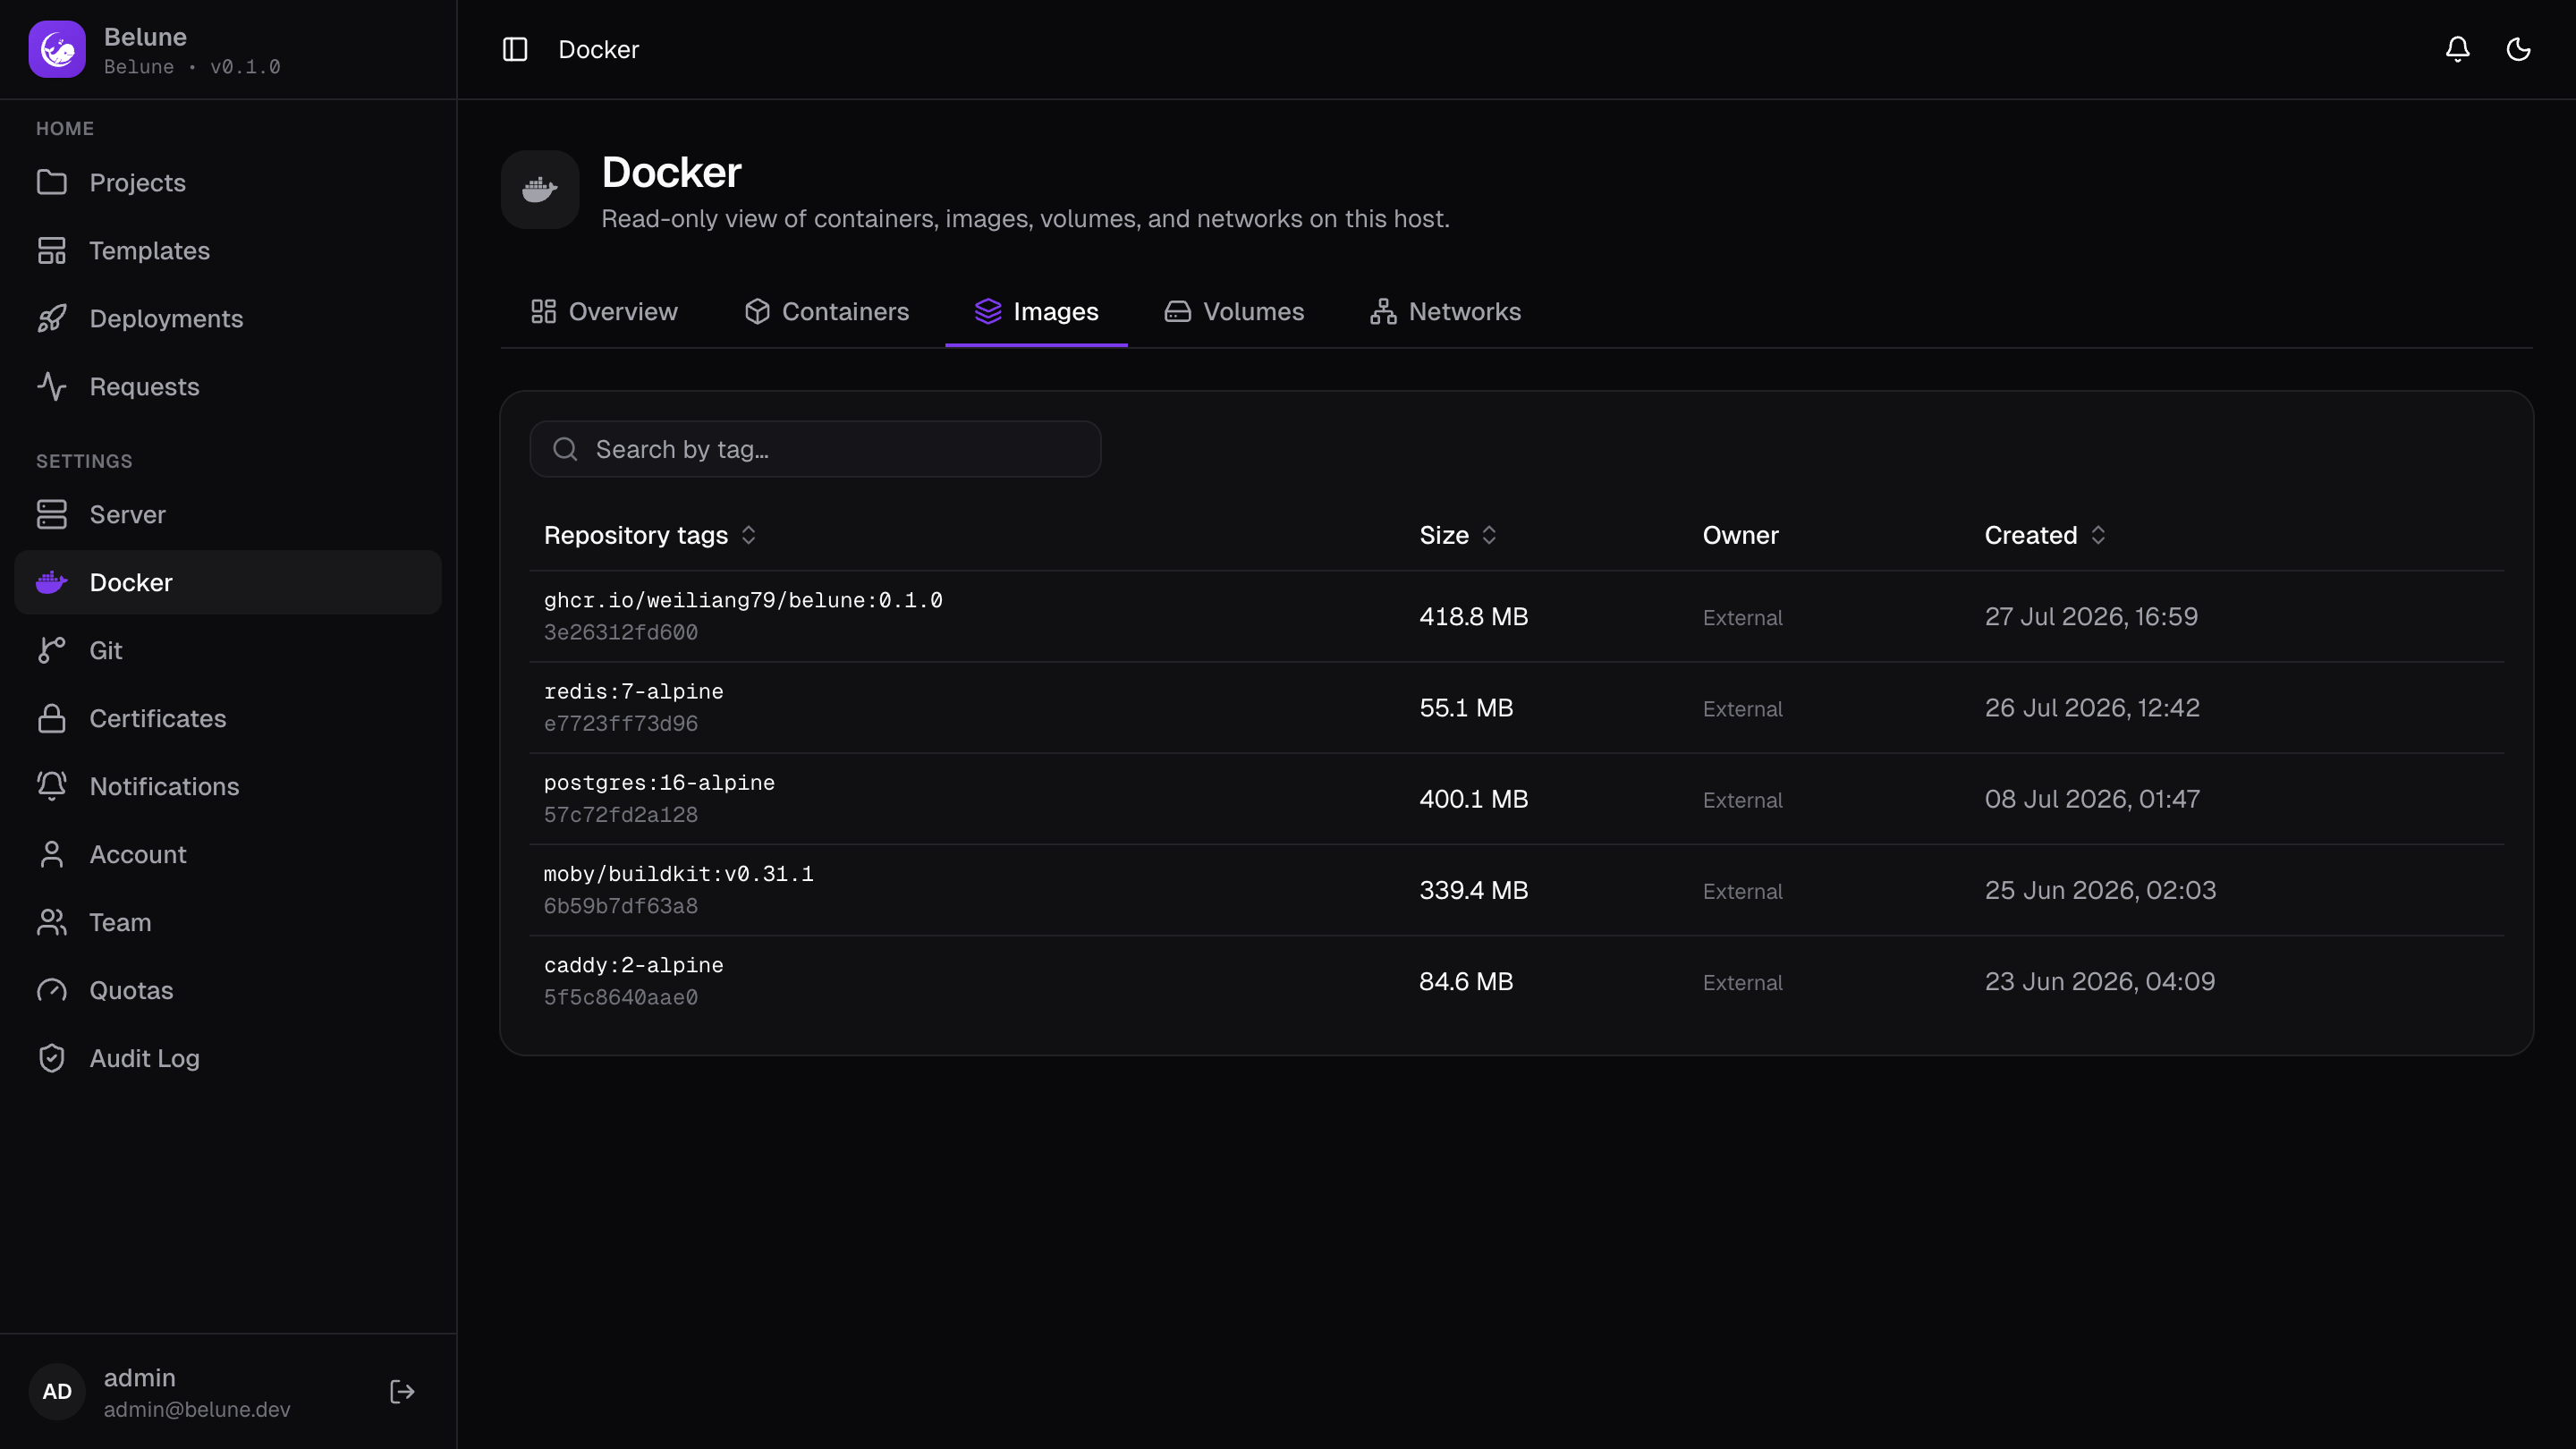Open Certificates settings
This screenshot has width=2576, height=1449.
[228, 718]
